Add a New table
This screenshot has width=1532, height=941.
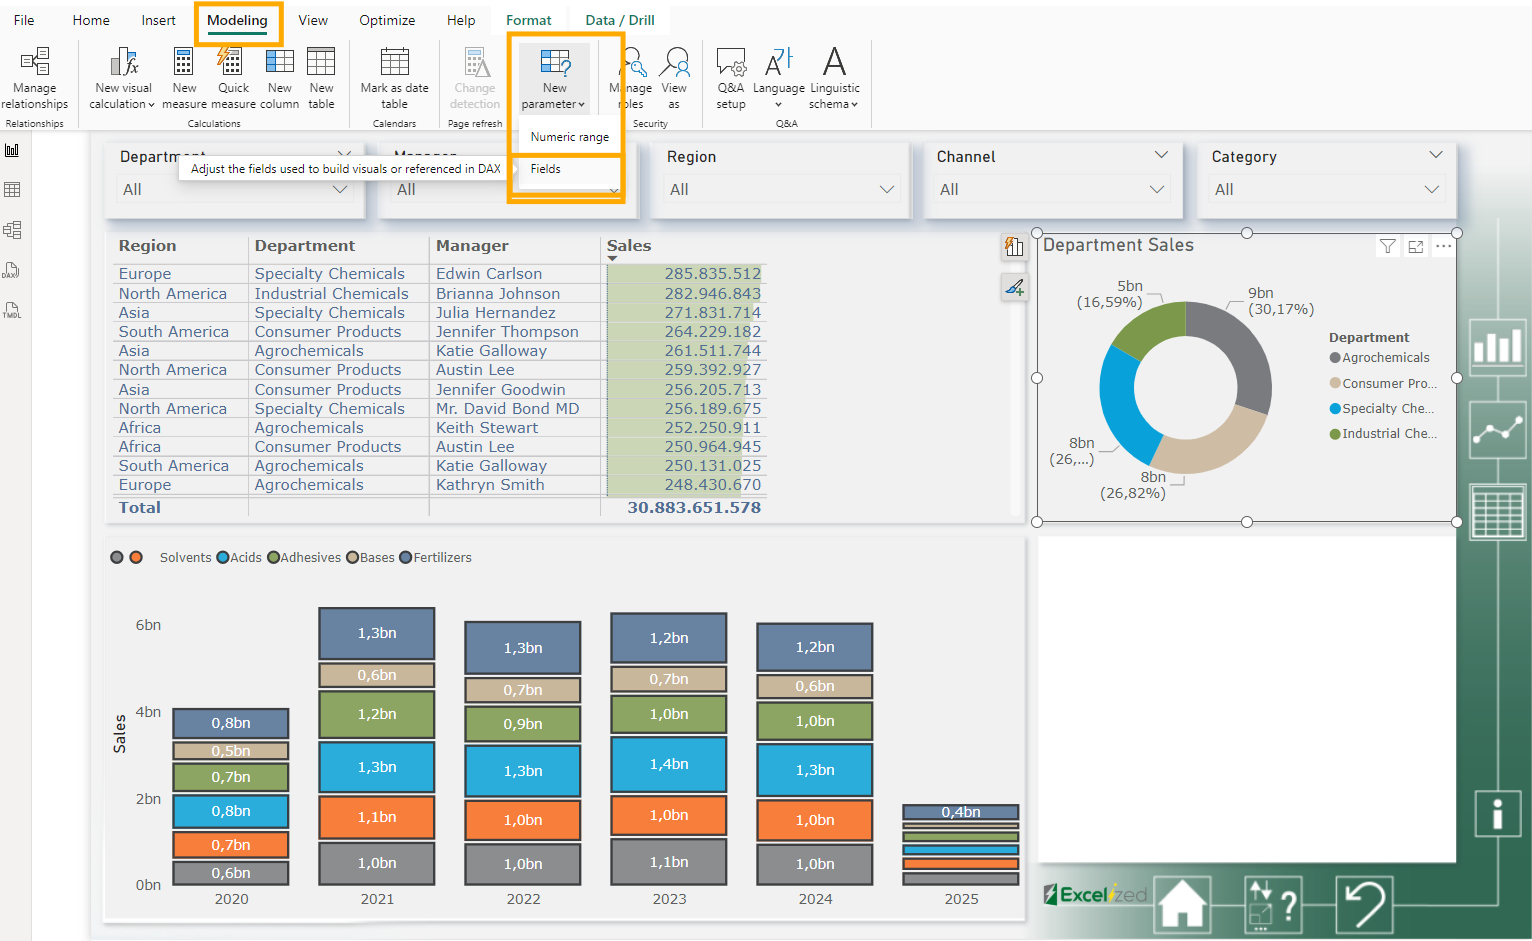321,78
